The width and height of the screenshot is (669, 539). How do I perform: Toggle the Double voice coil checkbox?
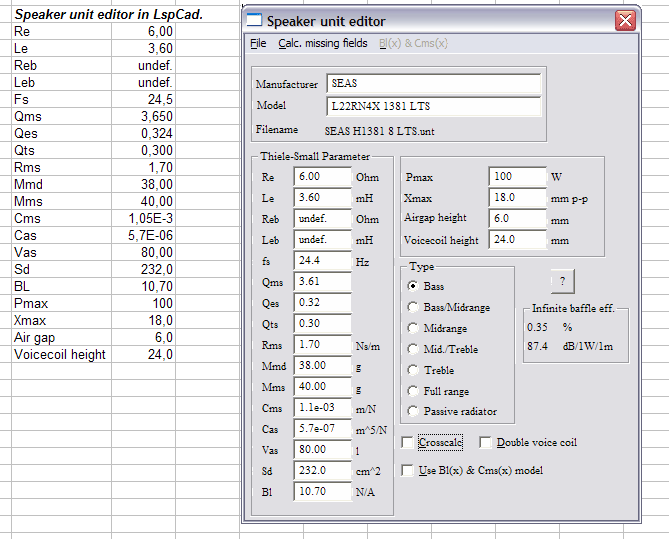pyautogui.click(x=486, y=442)
